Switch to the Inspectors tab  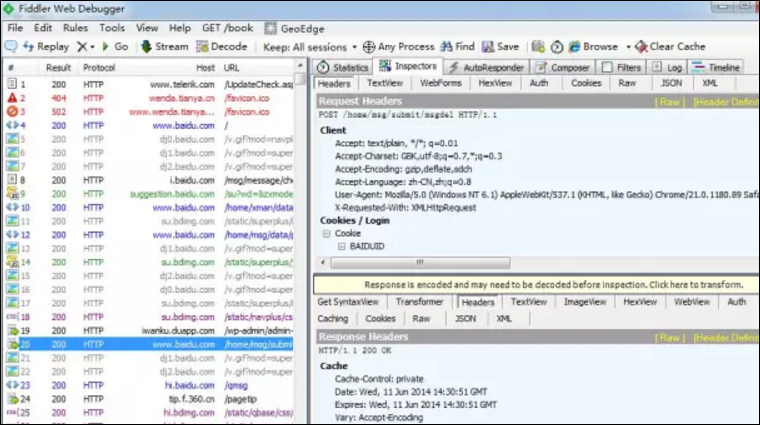tap(408, 66)
